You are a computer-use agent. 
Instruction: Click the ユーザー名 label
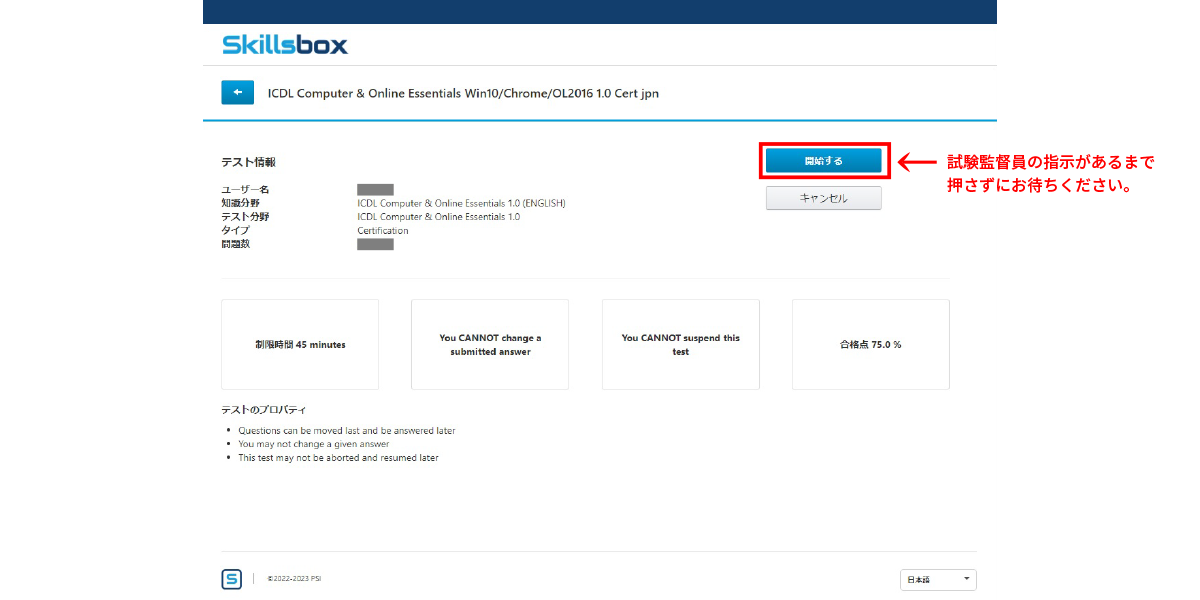click(245, 190)
